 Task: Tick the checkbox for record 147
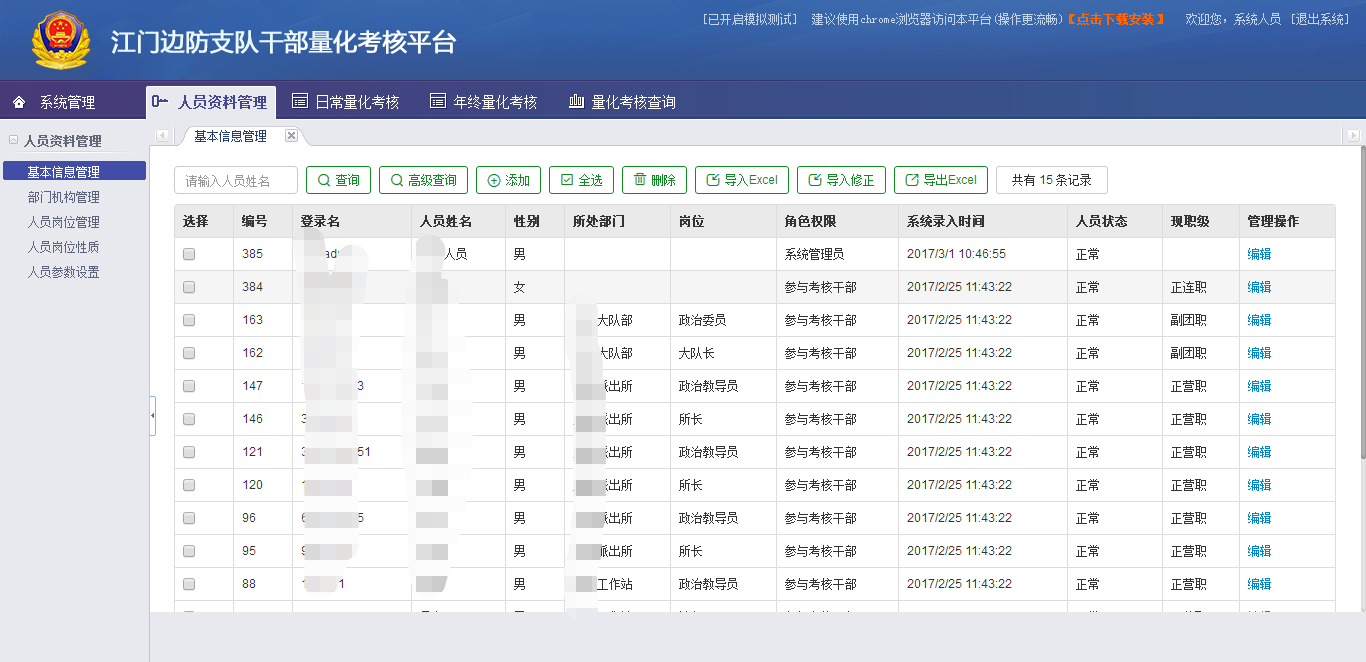pos(189,386)
